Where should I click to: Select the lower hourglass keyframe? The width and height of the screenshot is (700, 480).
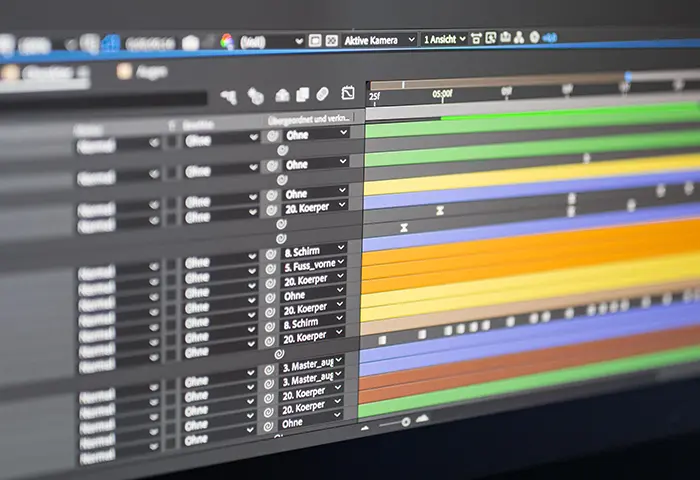[x=404, y=228]
